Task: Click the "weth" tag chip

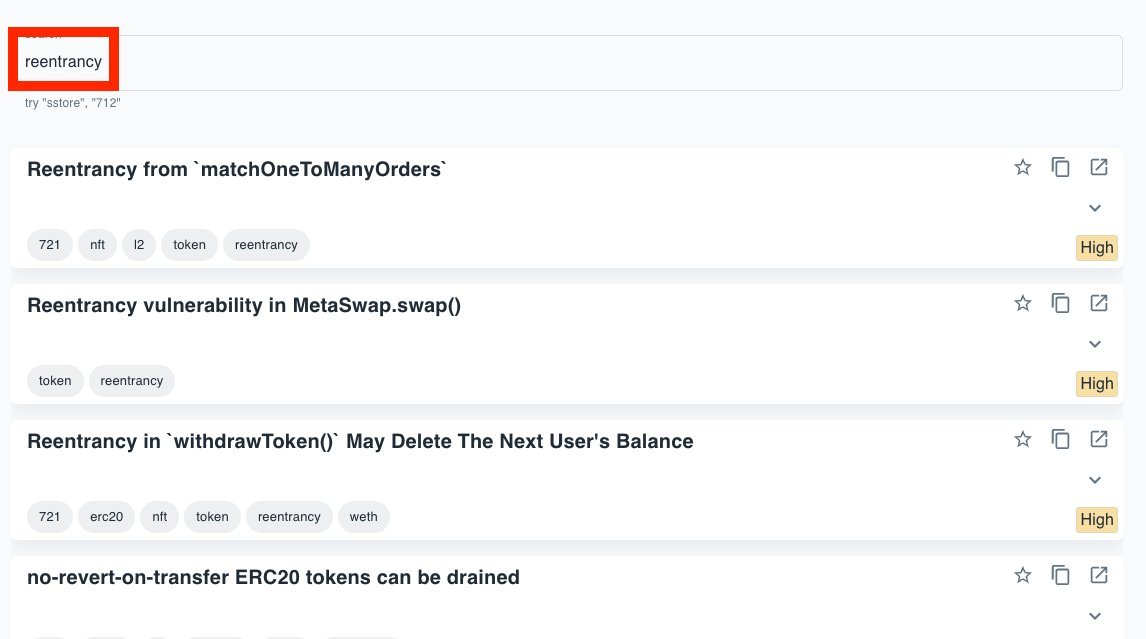Action: coord(364,517)
